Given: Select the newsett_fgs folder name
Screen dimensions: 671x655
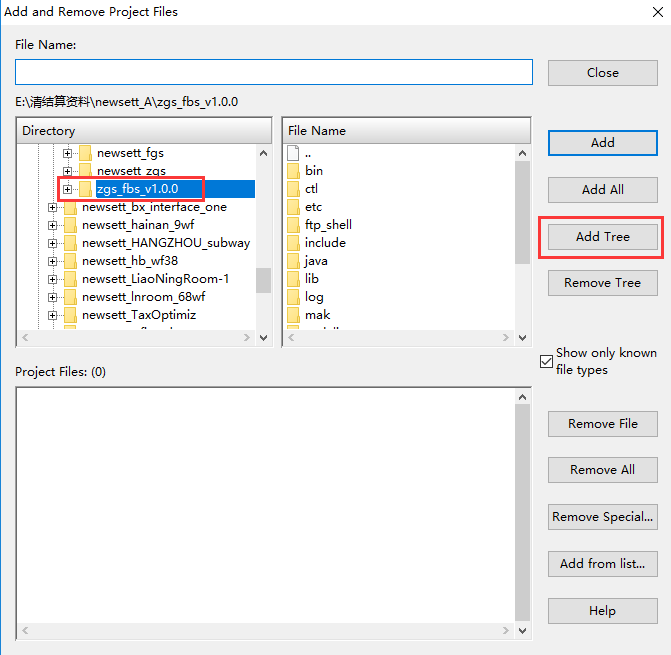Looking at the screenshot, I should pos(131,153).
